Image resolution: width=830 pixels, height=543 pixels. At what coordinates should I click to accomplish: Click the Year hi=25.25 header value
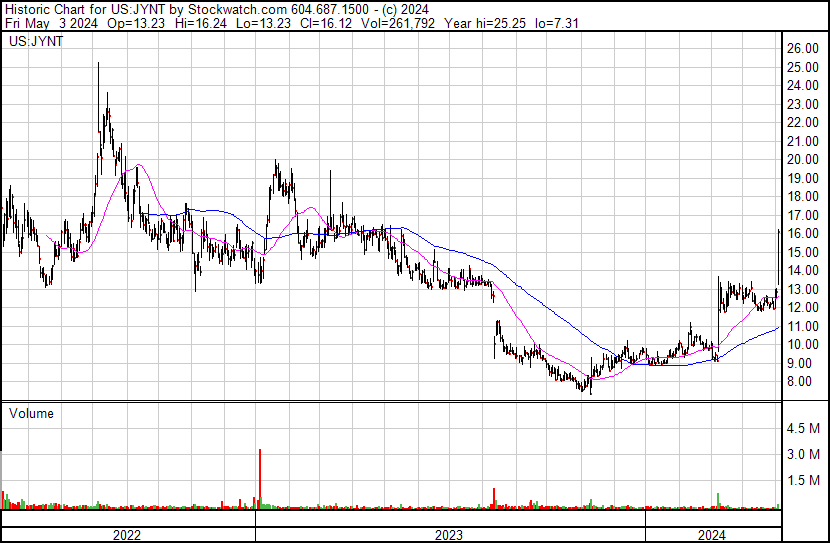(x=485, y=23)
